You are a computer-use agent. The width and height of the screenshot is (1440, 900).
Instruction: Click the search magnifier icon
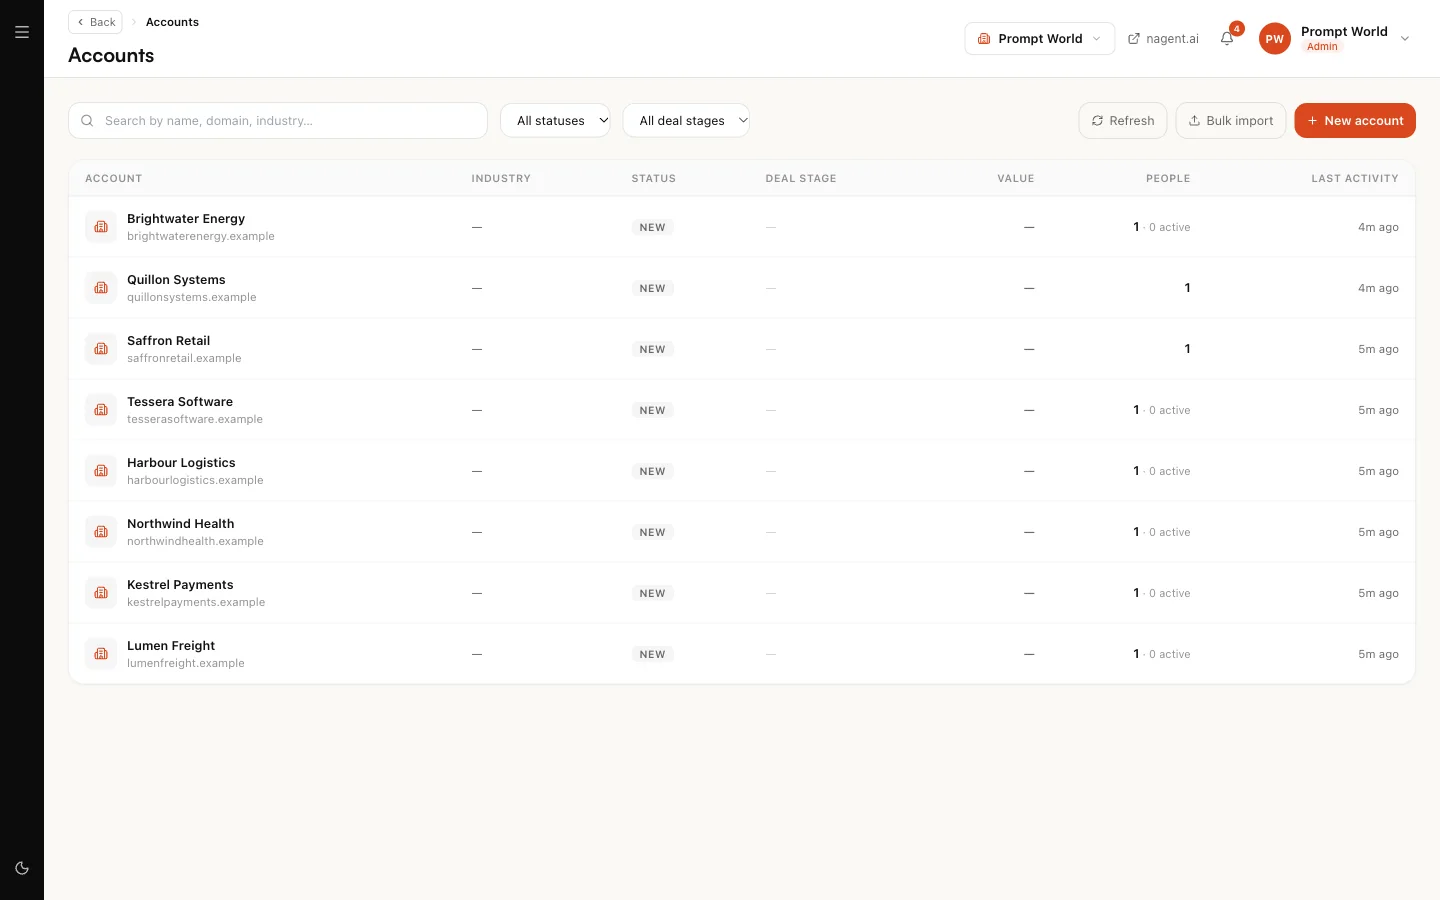[x=87, y=121]
